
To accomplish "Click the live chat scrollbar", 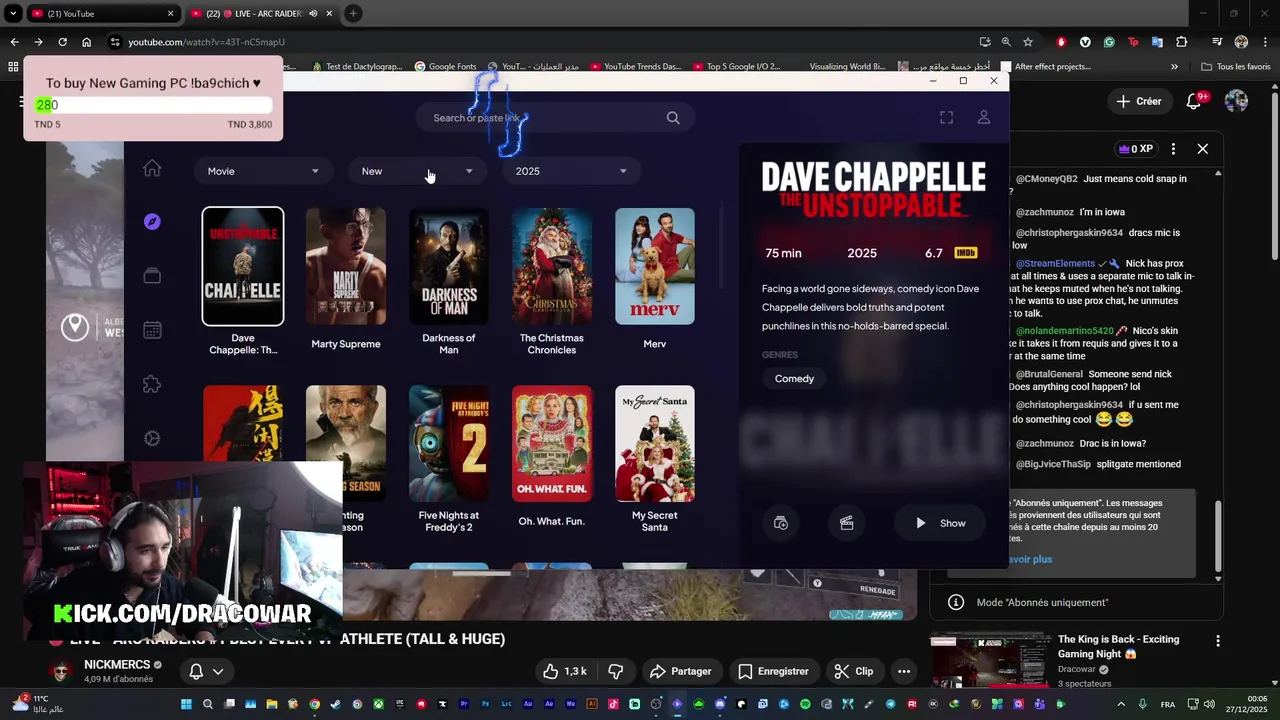I will coord(1217,538).
